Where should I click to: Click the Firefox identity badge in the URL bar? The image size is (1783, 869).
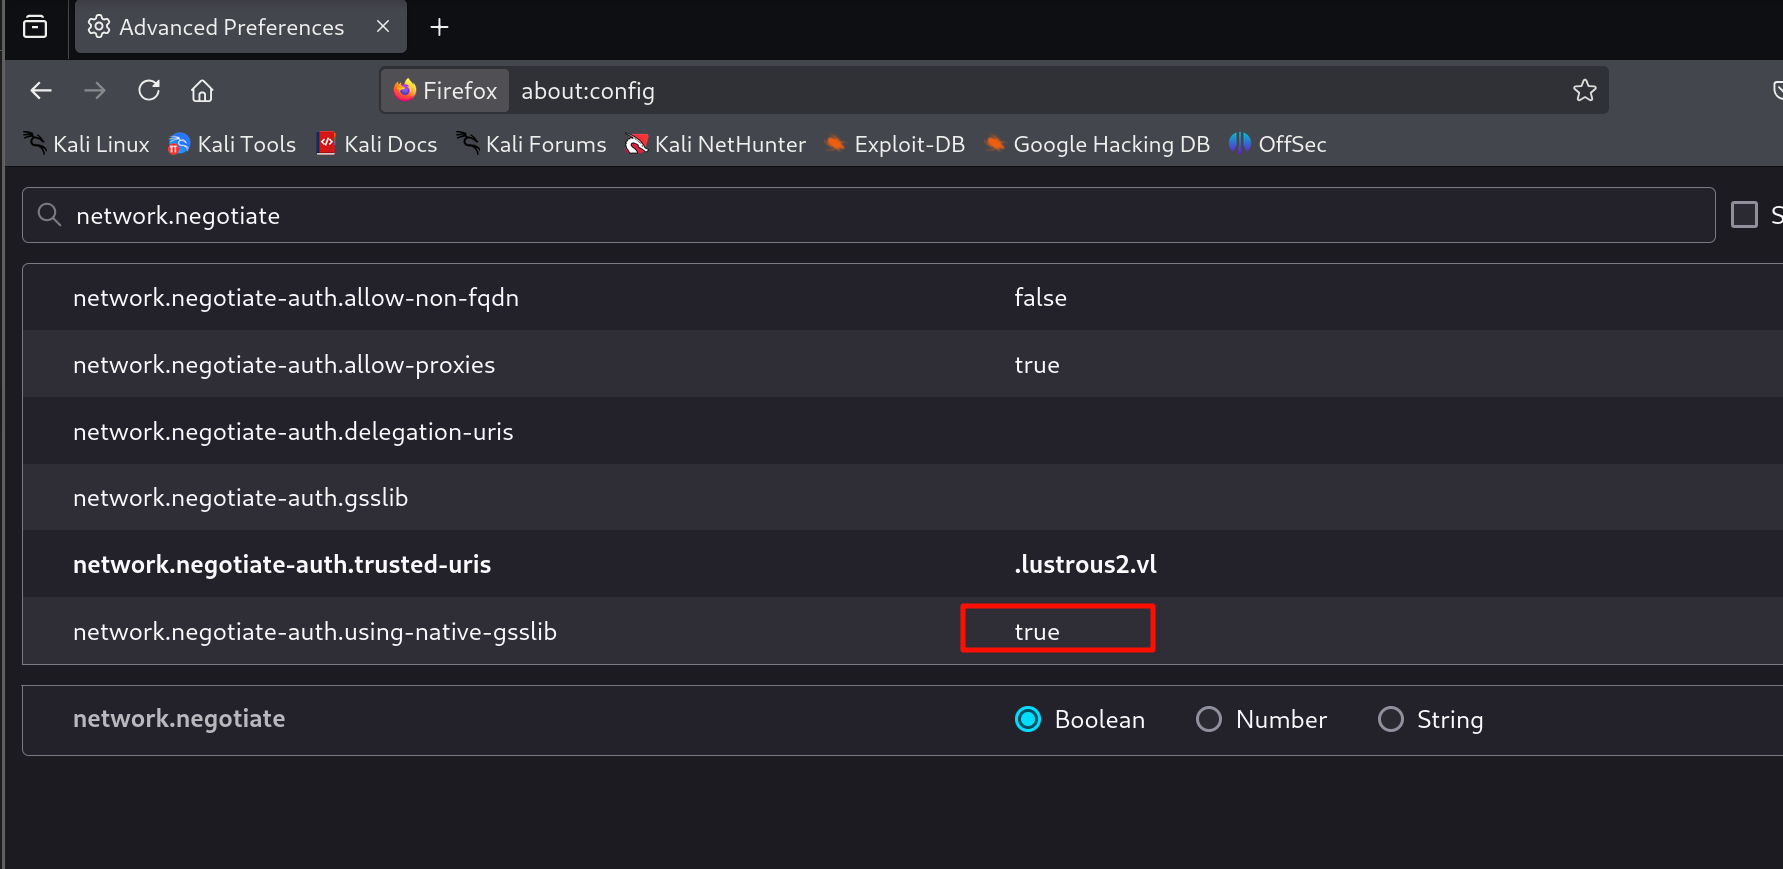point(446,91)
